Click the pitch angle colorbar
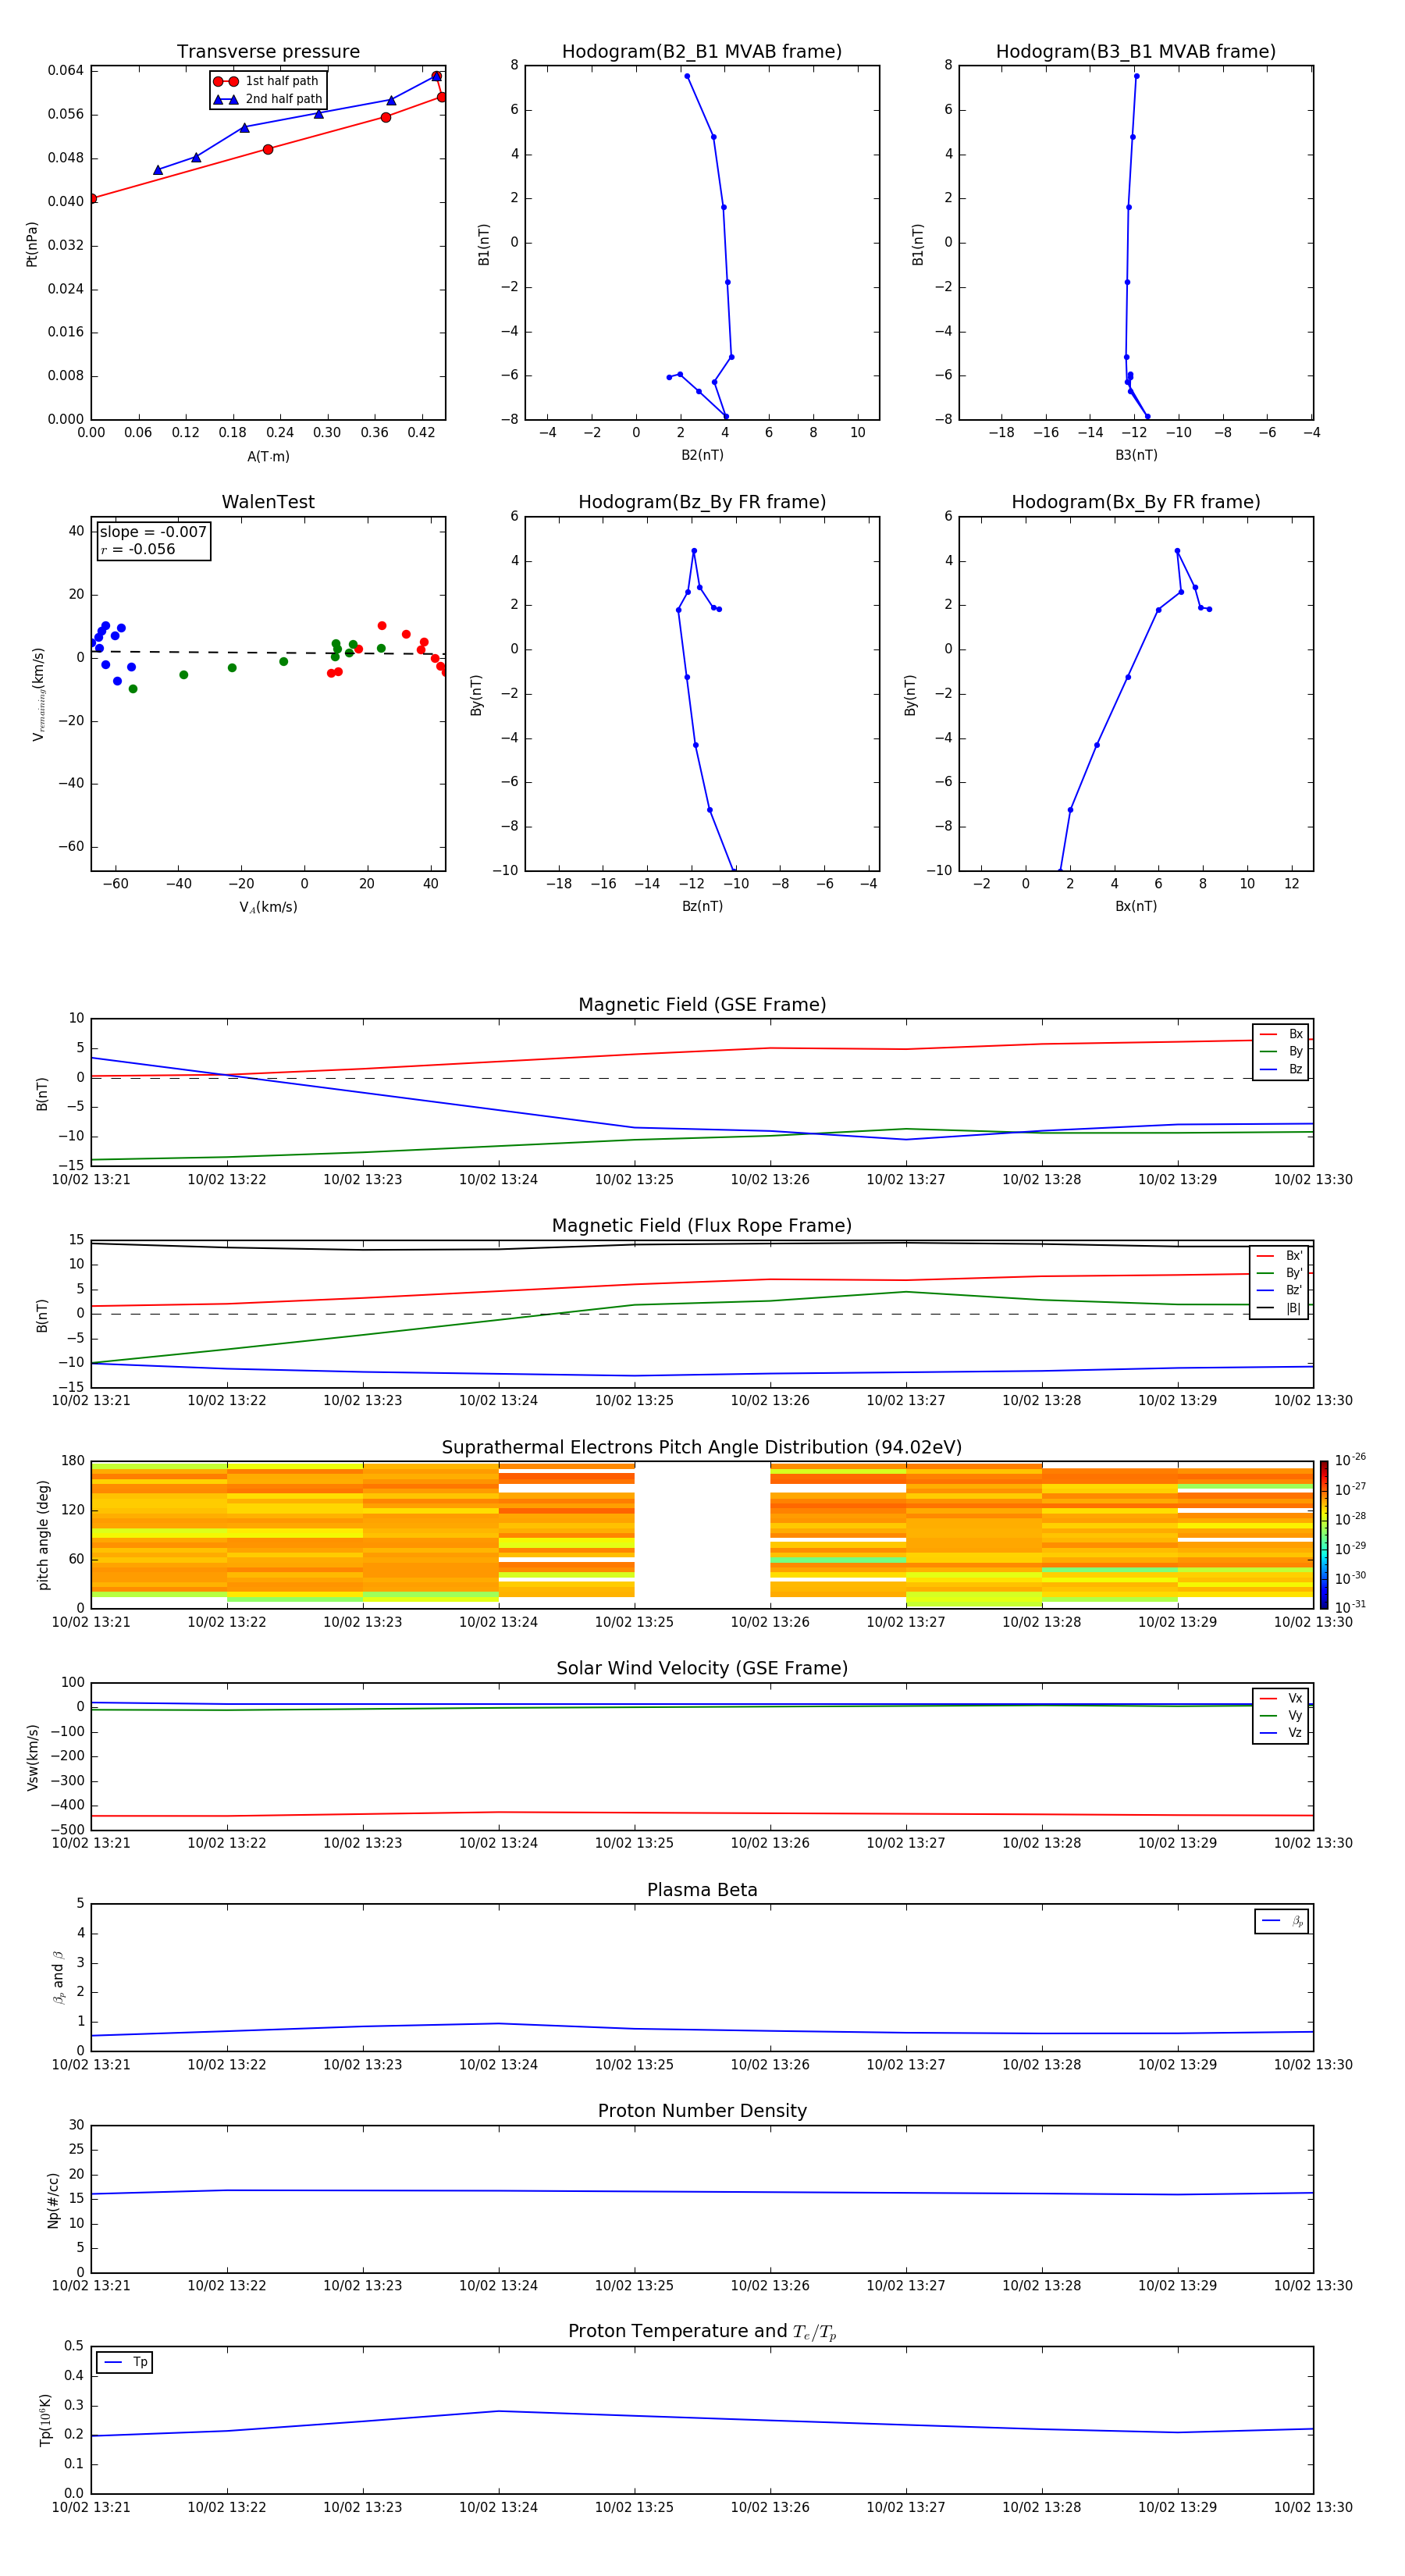This screenshot has height=2576, width=1405. click(x=1324, y=1535)
